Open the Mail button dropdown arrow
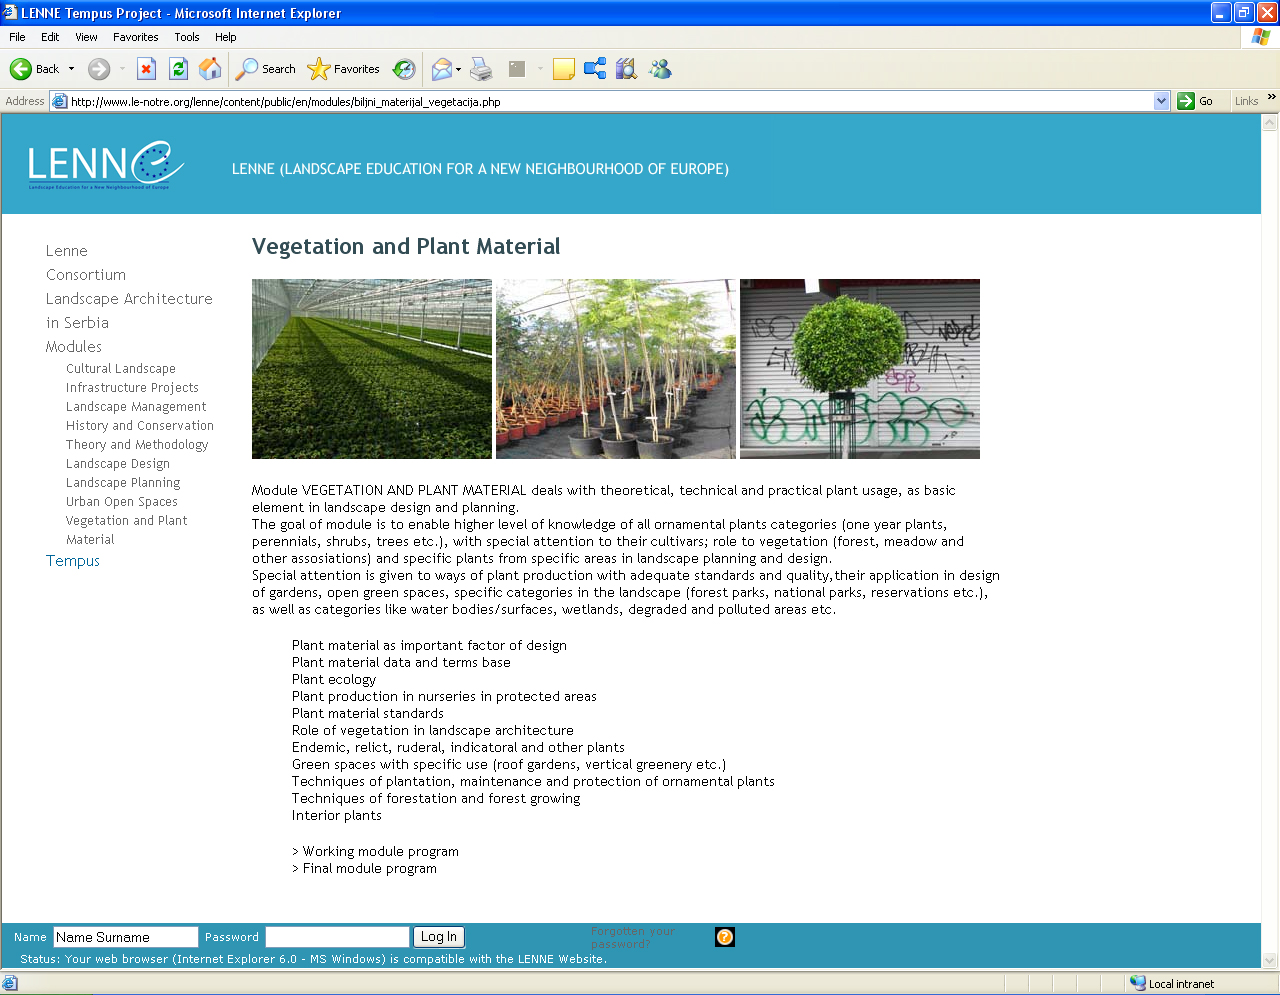This screenshot has width=1280, height=995. (458, 69)
